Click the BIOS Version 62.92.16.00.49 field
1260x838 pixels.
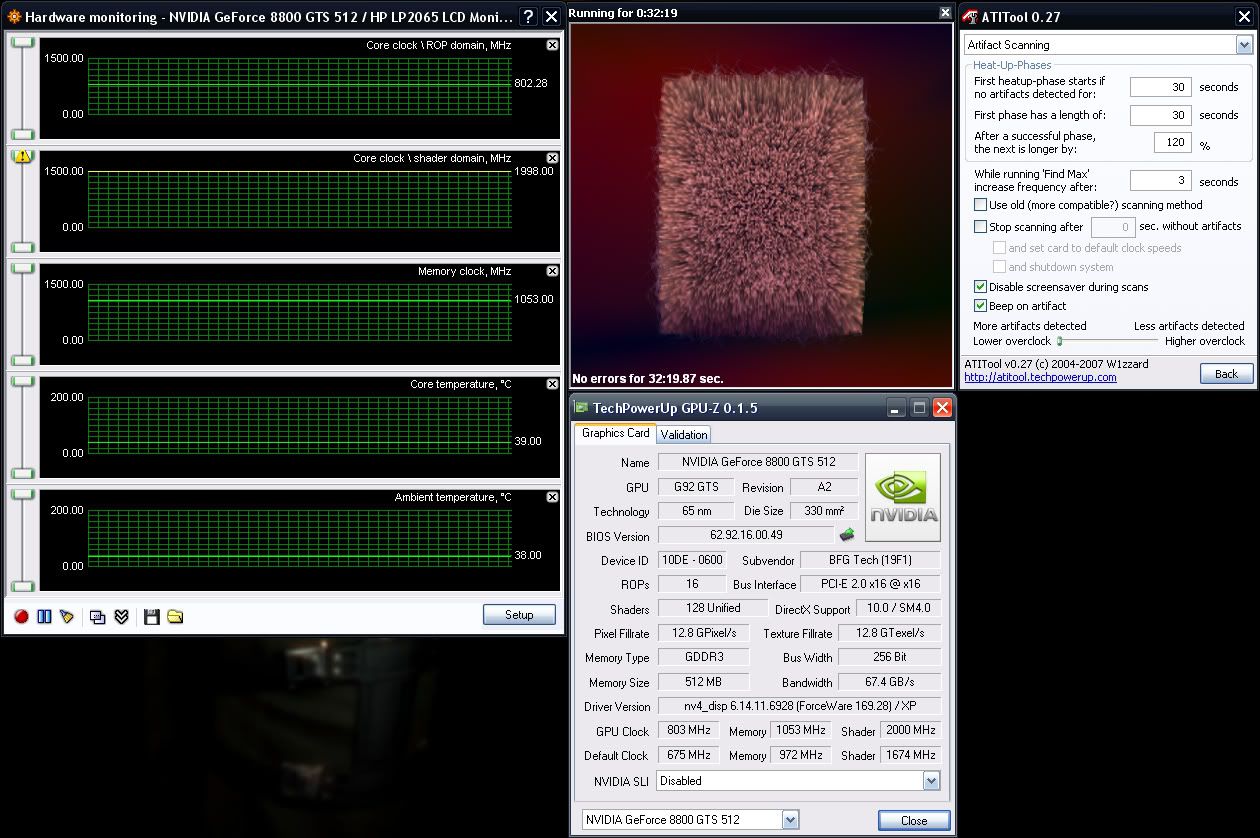745,536
